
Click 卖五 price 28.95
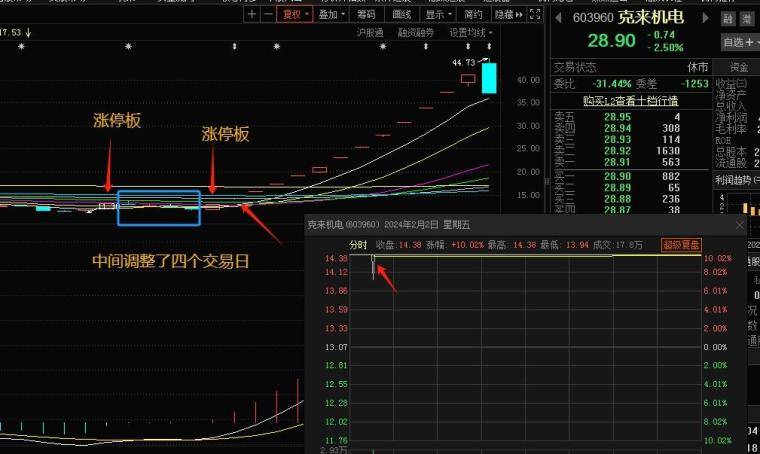tap(617, 117)
